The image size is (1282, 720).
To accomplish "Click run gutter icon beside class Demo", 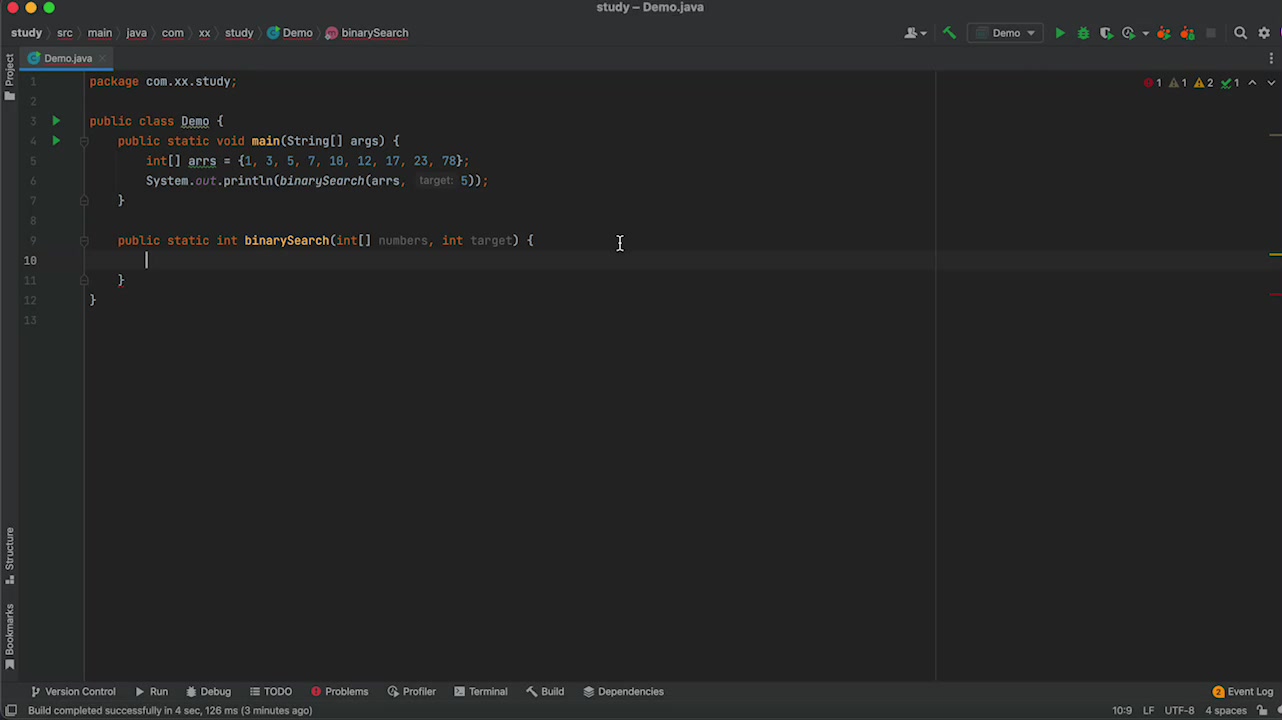I will [x=56, y=121].
